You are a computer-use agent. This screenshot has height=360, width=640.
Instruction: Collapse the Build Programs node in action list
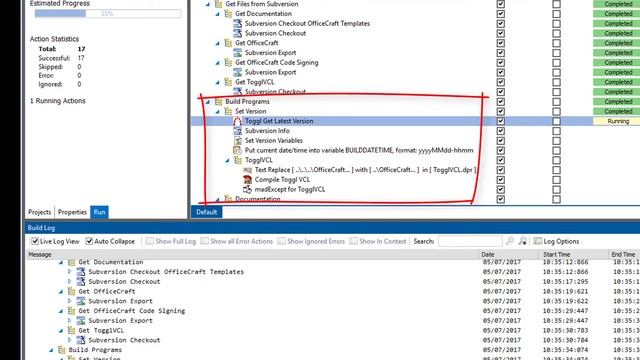pos(208,102)
